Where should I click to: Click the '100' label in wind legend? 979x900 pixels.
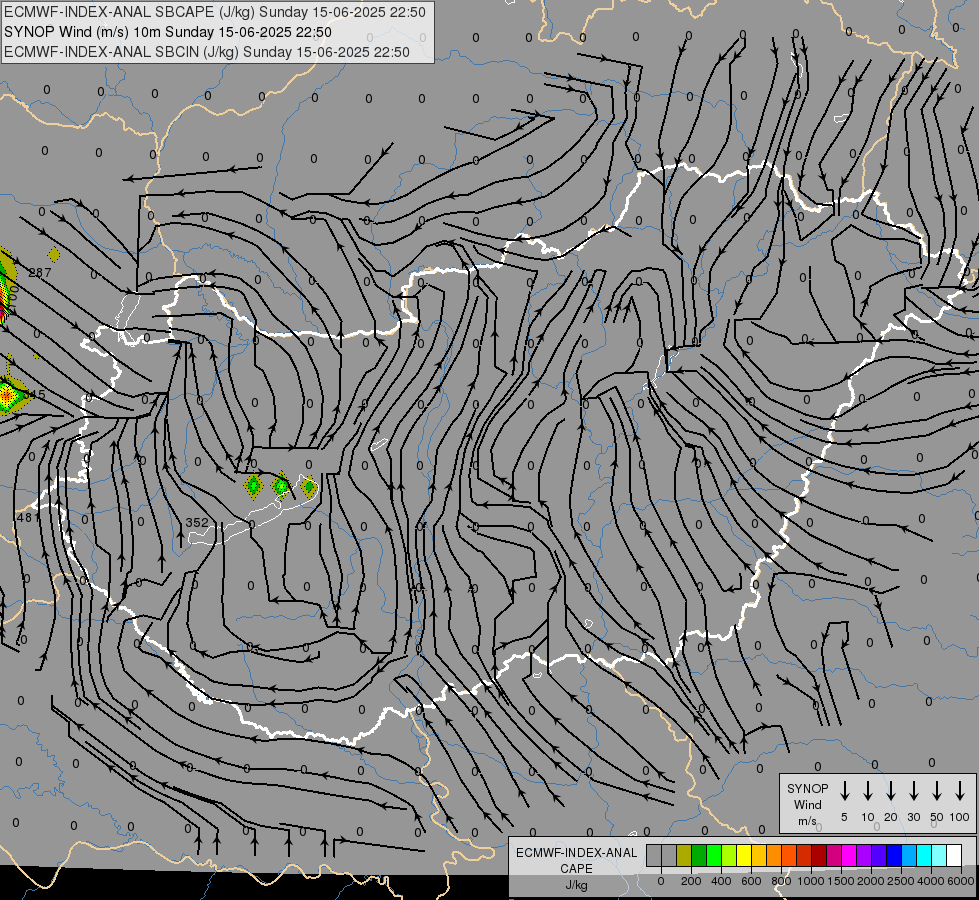coord(960,817)
